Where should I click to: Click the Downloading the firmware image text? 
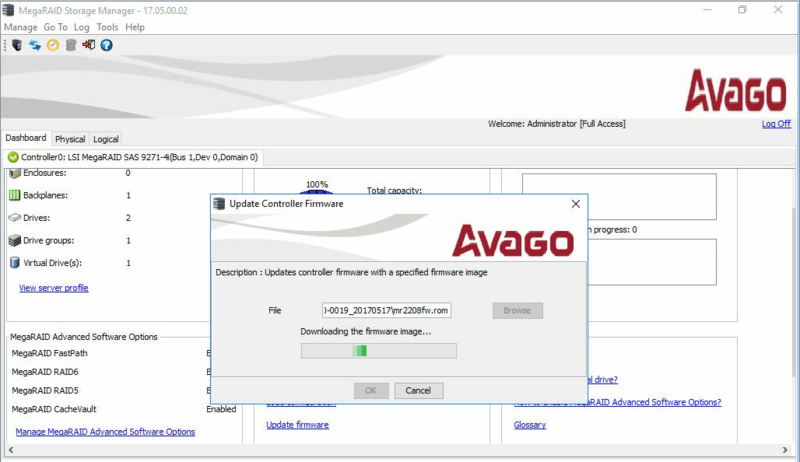[x=366, y=331]
